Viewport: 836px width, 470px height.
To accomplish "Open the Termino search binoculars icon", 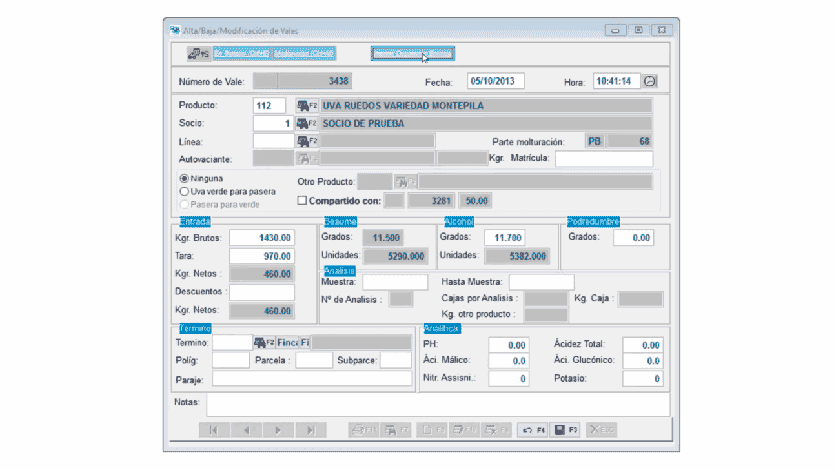I will (x=263, y=342).
